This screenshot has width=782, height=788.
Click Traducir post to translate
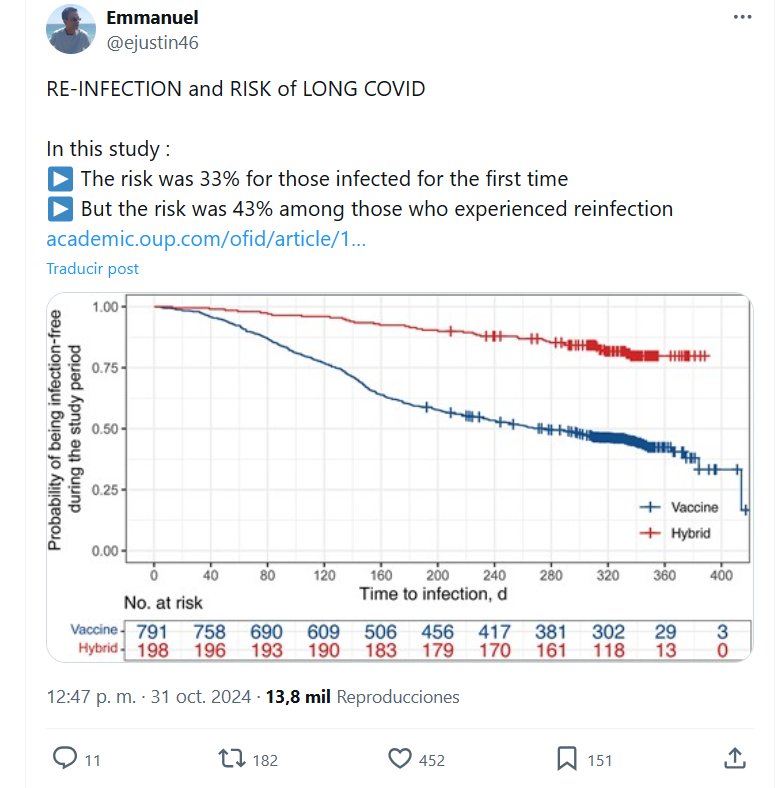click(93, 268)
